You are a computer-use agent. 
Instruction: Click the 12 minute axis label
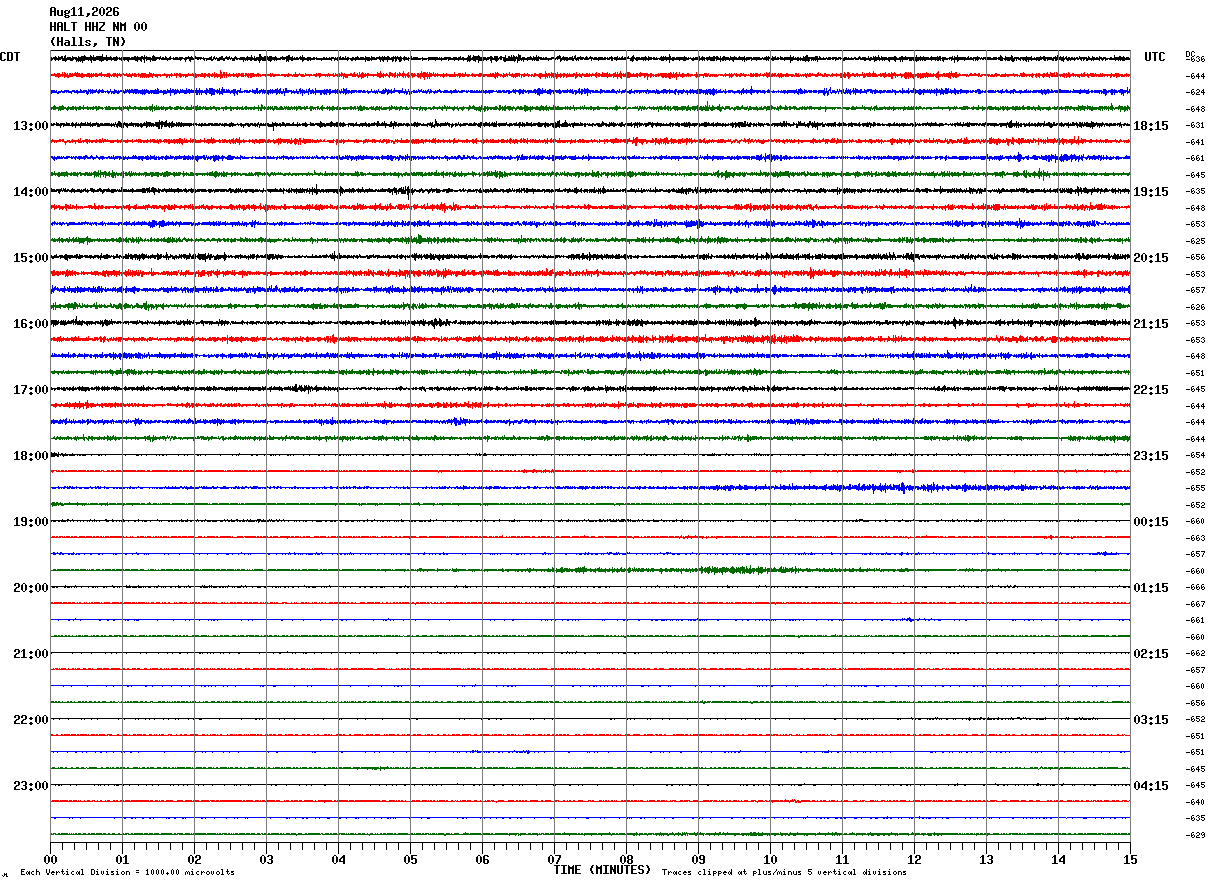click(x=914, y=859)
